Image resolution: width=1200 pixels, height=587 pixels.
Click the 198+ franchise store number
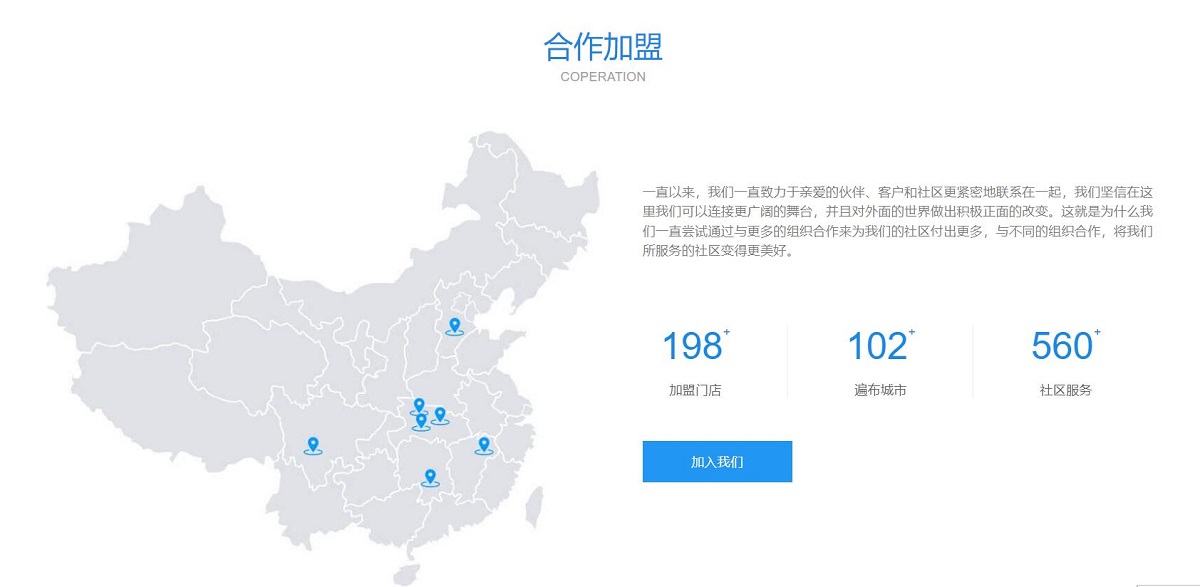point(693,347)
